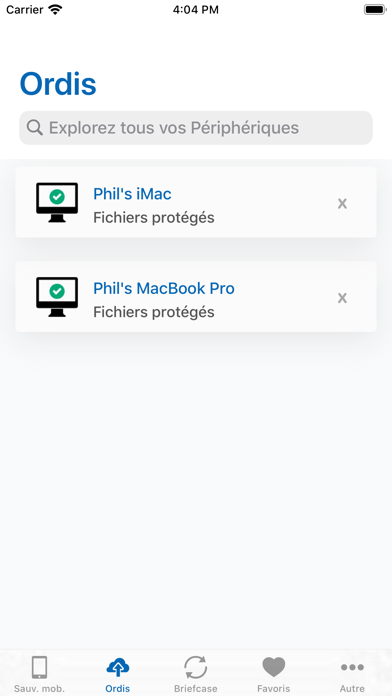Focus the Explorez tous vos Périphériques field
Screen dimensions: 392x696
tap(196, 128)
